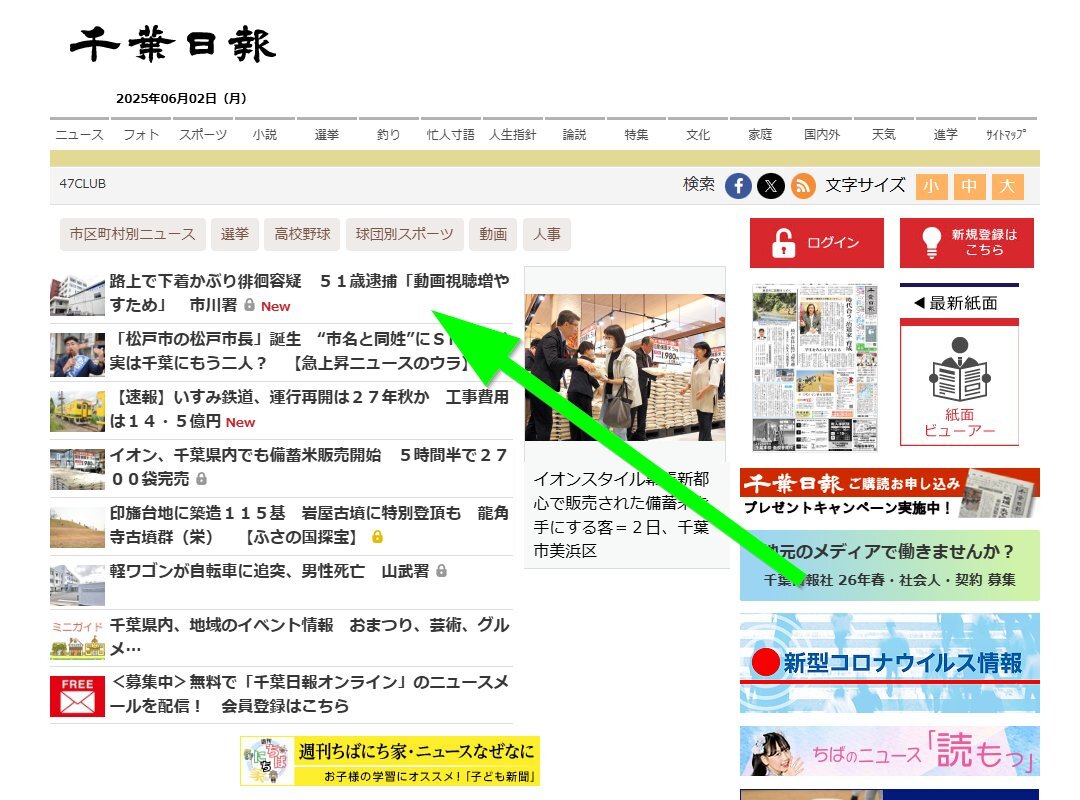Open the 小説 menu item
Screen dimensions: 1080x800
tap(265, 134)
